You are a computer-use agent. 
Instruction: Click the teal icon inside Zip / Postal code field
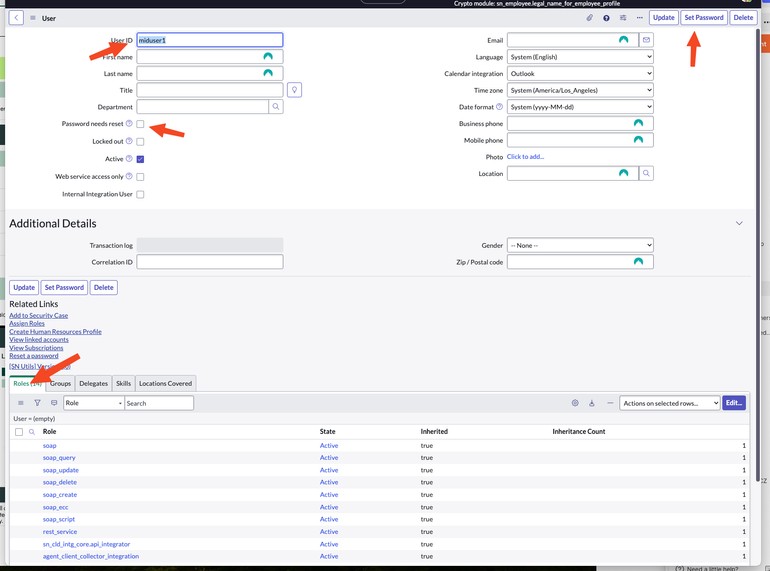point(638,262)
